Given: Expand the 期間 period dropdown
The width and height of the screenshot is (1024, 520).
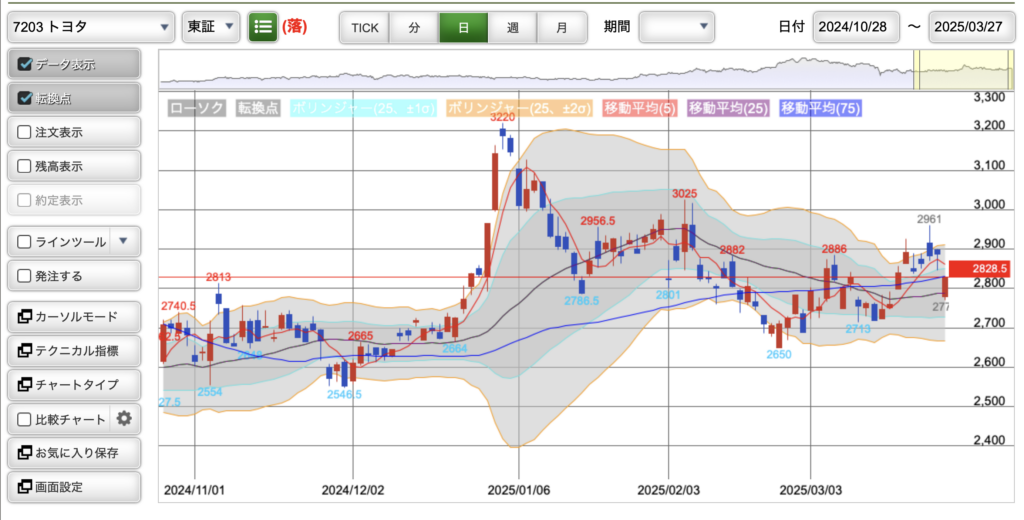Looking at the screenshot, I should (677, 27).
